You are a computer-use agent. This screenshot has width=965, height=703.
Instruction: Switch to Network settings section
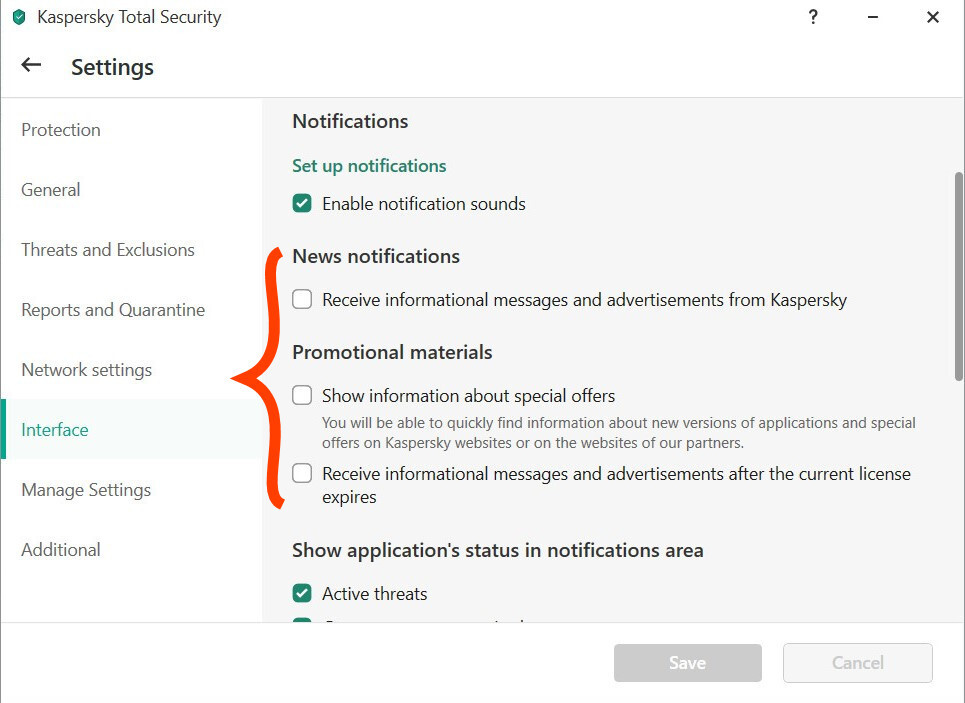click(87, 370)
